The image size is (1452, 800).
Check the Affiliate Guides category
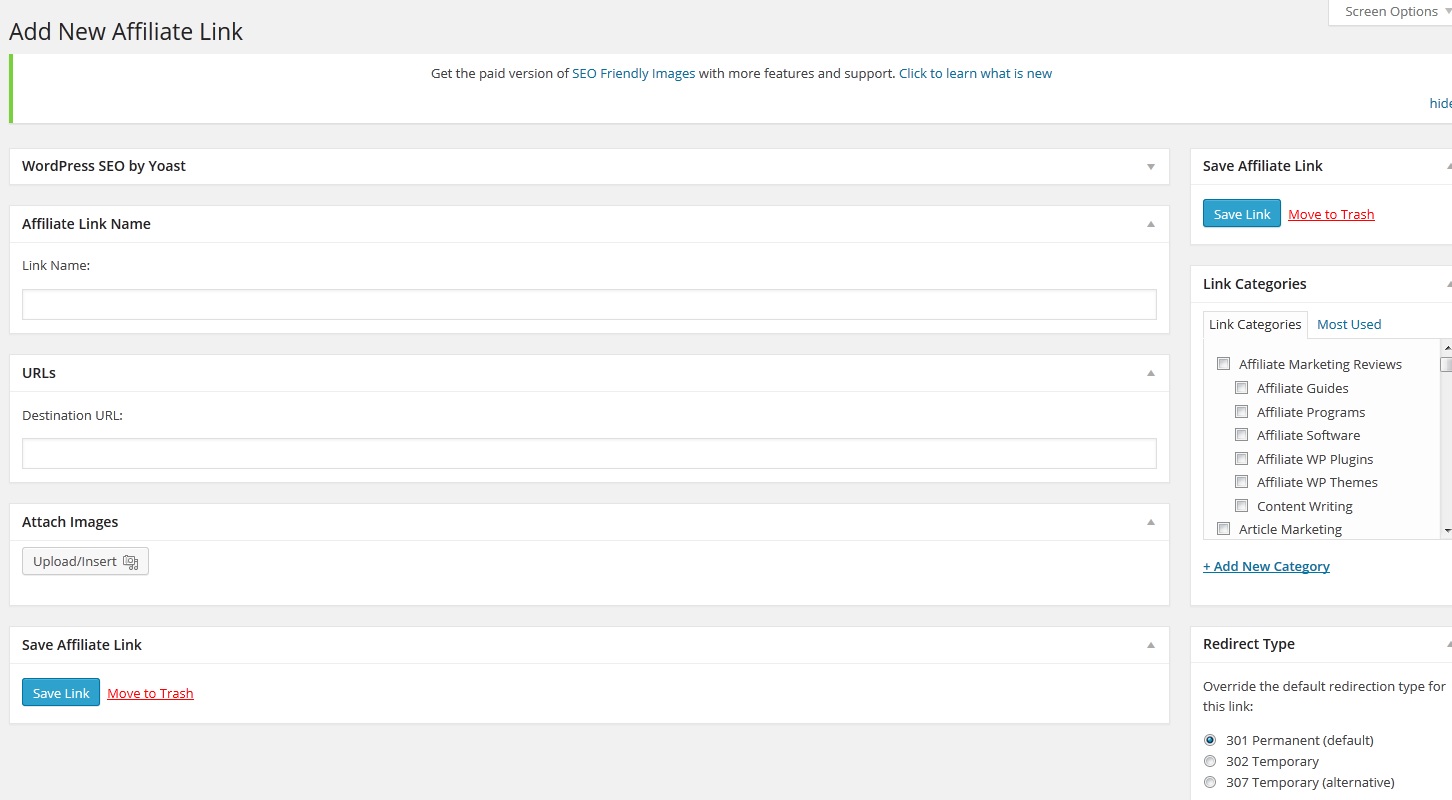pyautogui.click(x=1241, y=388)
